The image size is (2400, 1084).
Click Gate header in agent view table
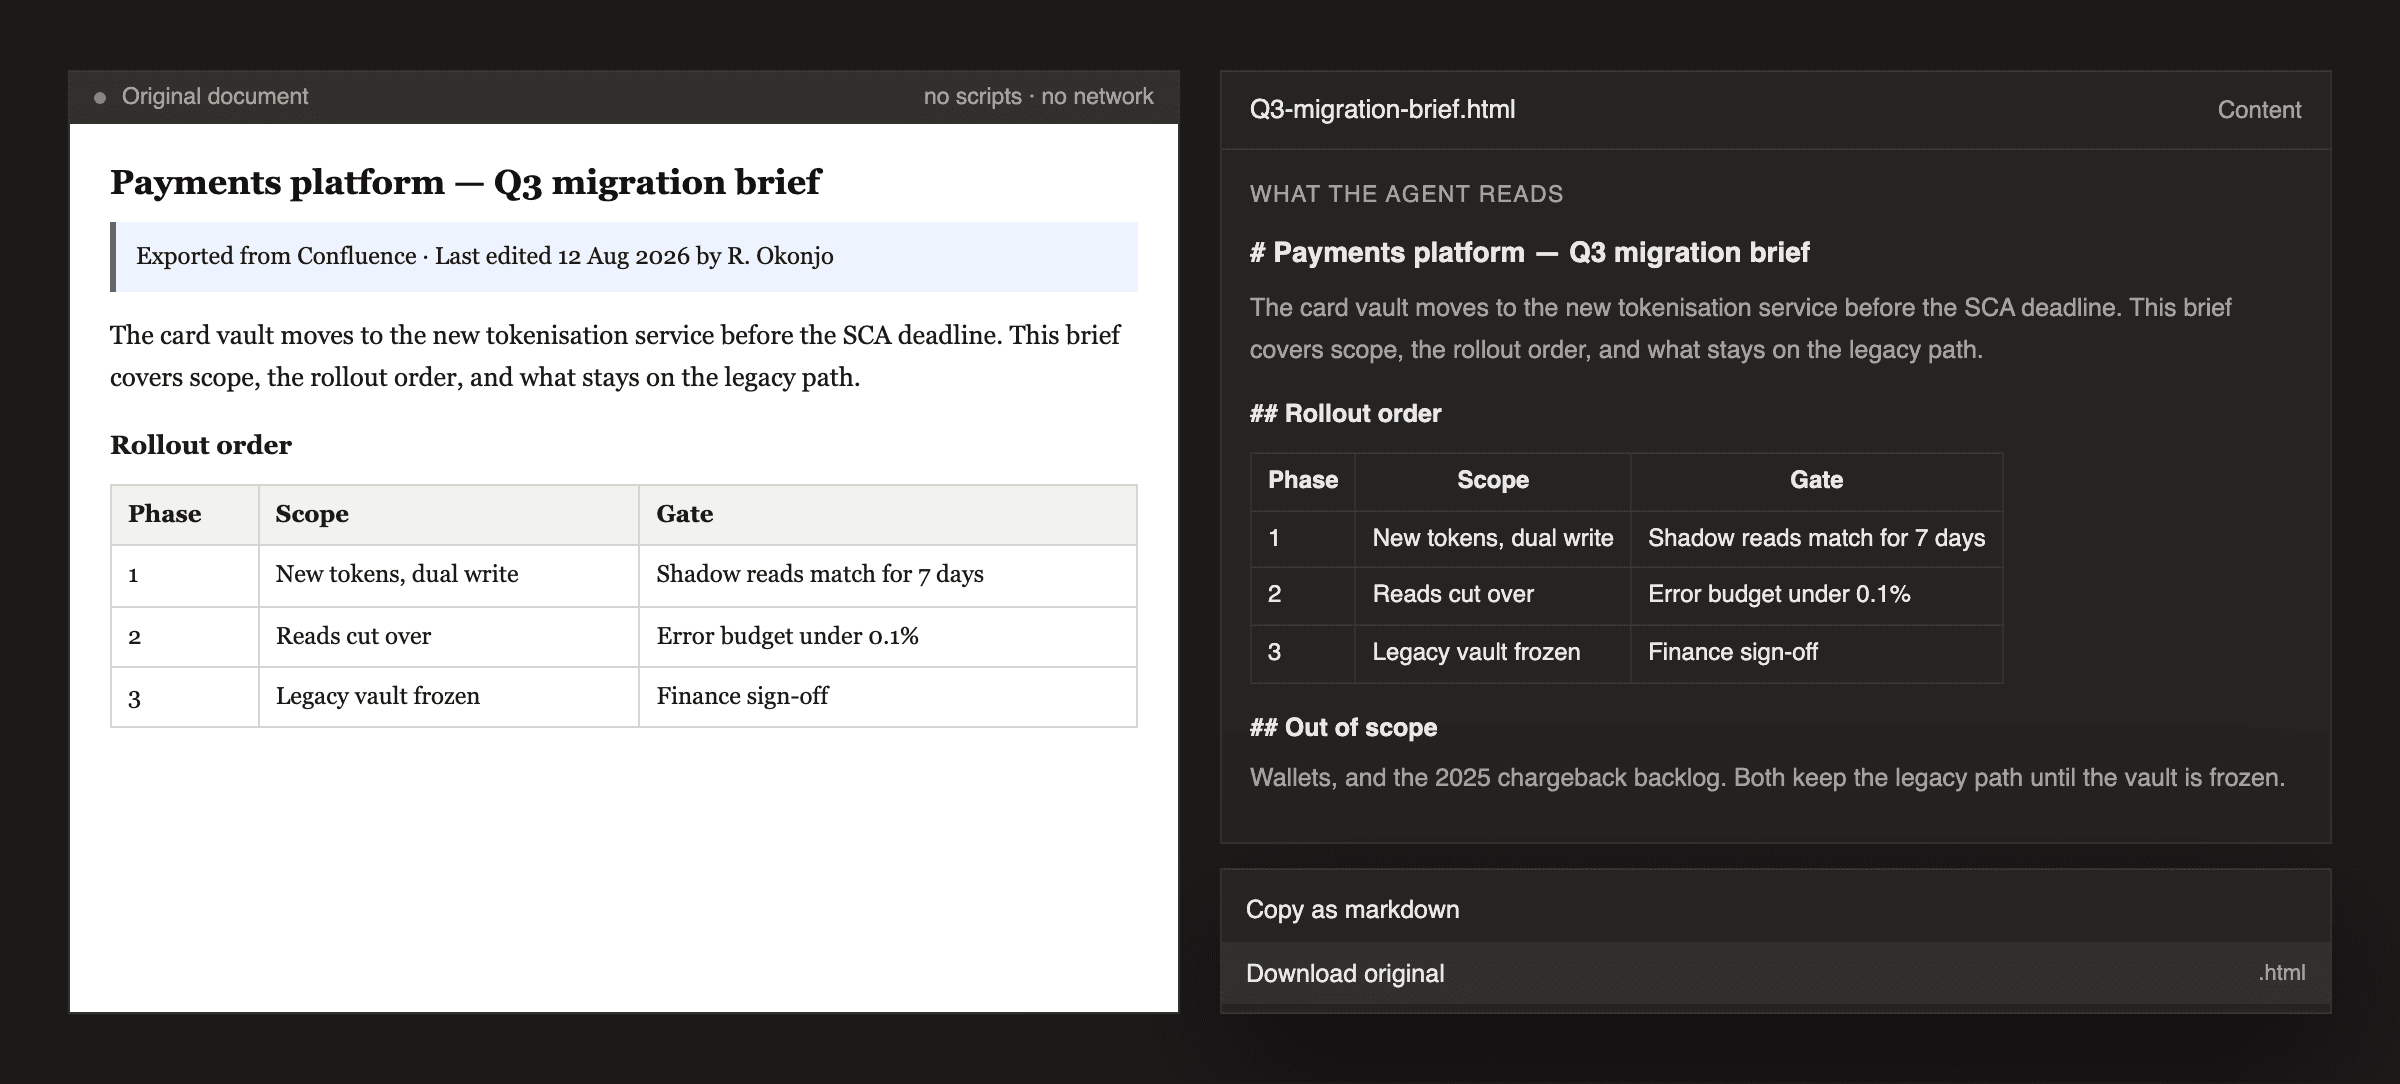[1816, 480]
